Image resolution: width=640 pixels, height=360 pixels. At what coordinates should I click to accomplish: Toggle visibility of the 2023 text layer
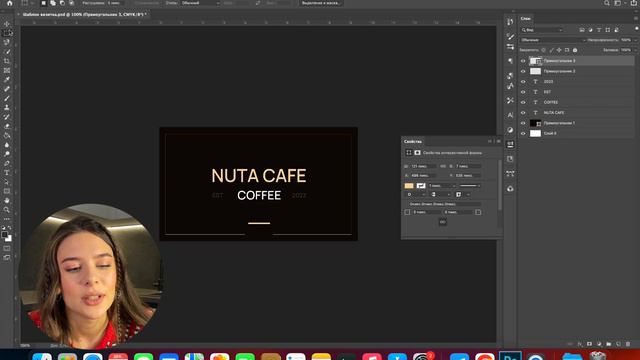pos(523,82)
